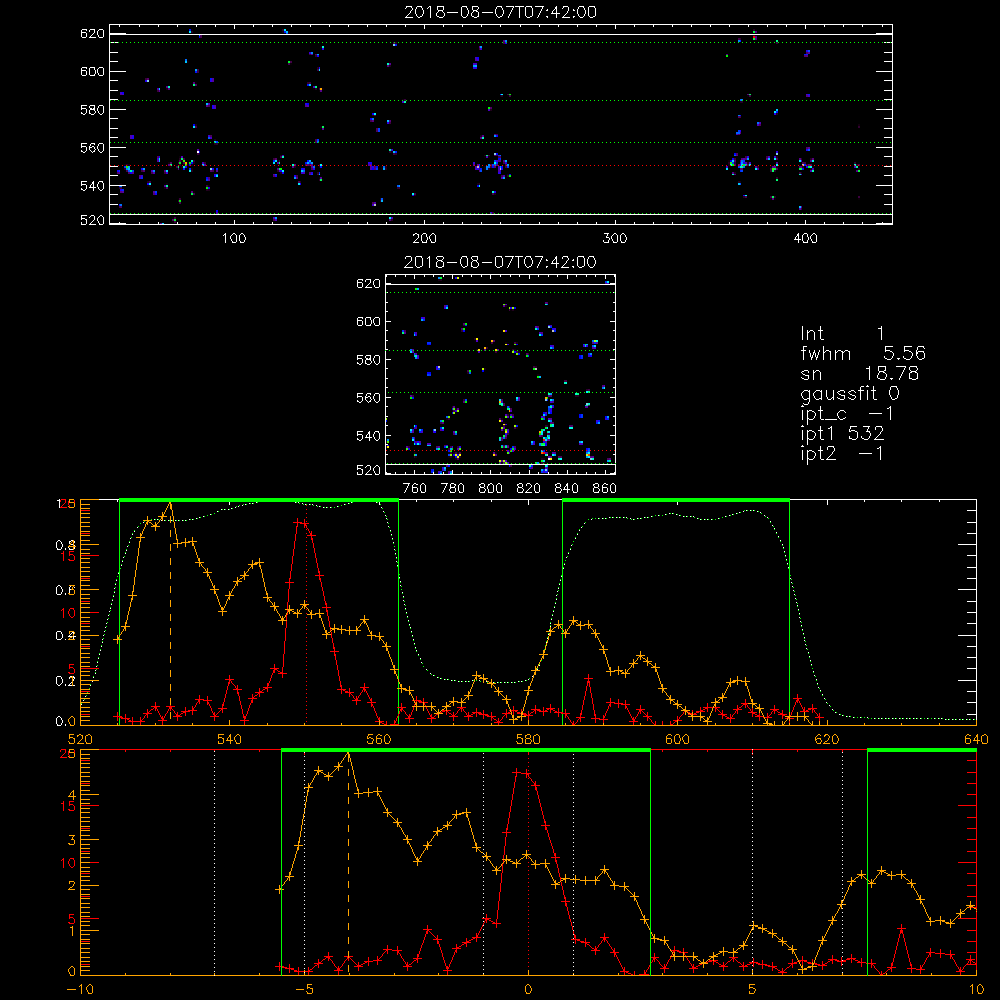The image size is (1000, 1000).
Task: Click the 'ipt1 532' parameter line
Action: click(842, 434)
